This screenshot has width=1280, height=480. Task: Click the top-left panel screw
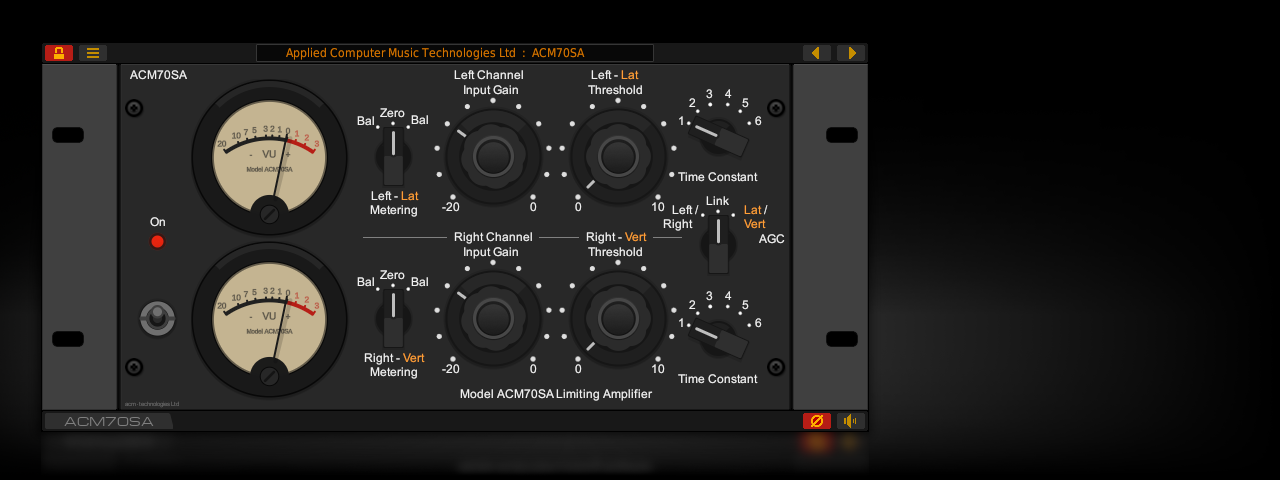tap(134, 108)
